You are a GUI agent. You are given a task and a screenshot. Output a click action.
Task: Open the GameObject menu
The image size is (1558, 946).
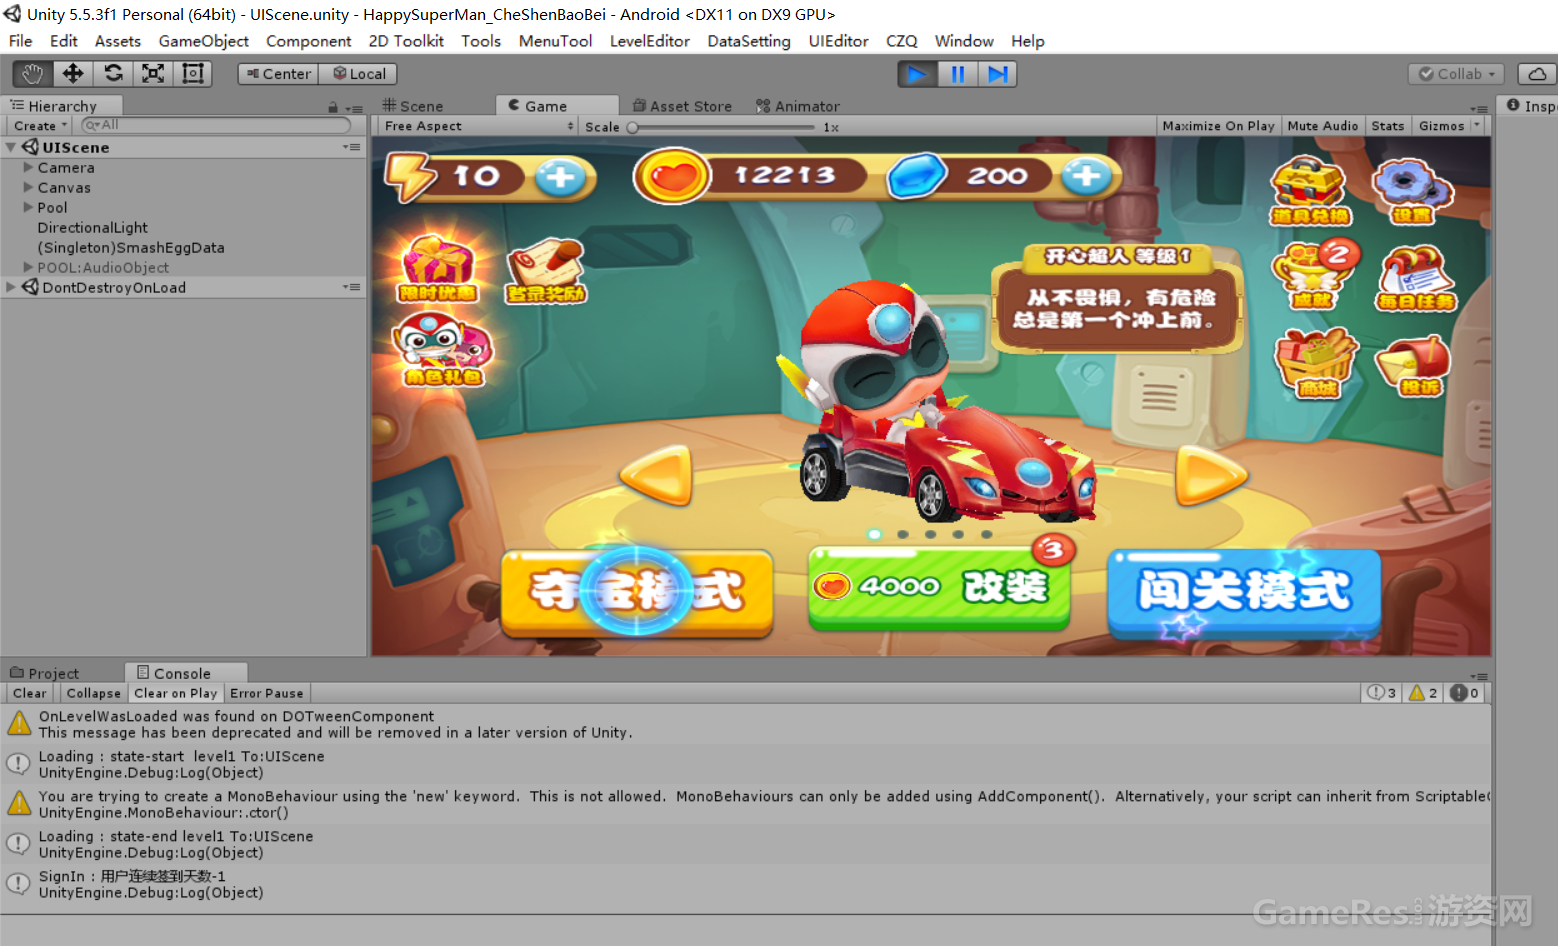tap(204, 41)
